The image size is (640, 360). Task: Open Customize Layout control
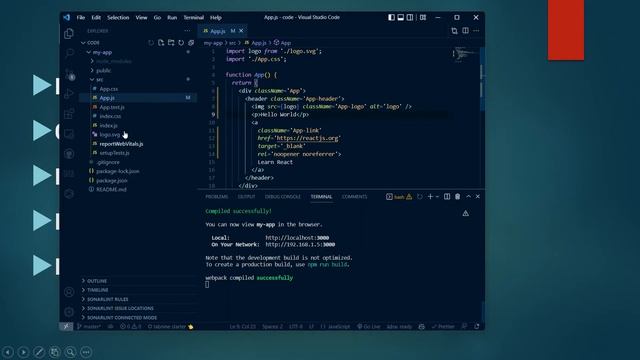(423, 18)
